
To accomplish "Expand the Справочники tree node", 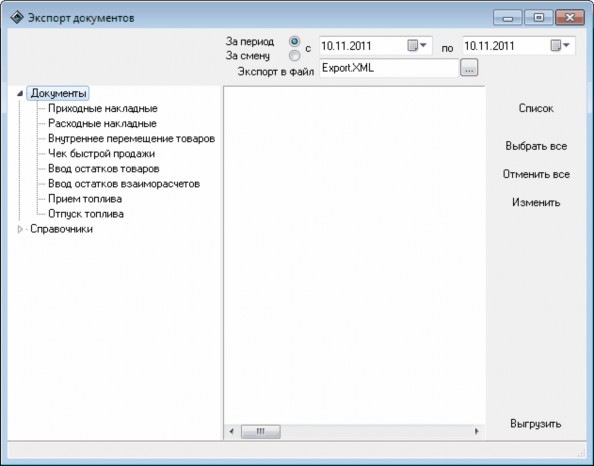I will [20, 229].
